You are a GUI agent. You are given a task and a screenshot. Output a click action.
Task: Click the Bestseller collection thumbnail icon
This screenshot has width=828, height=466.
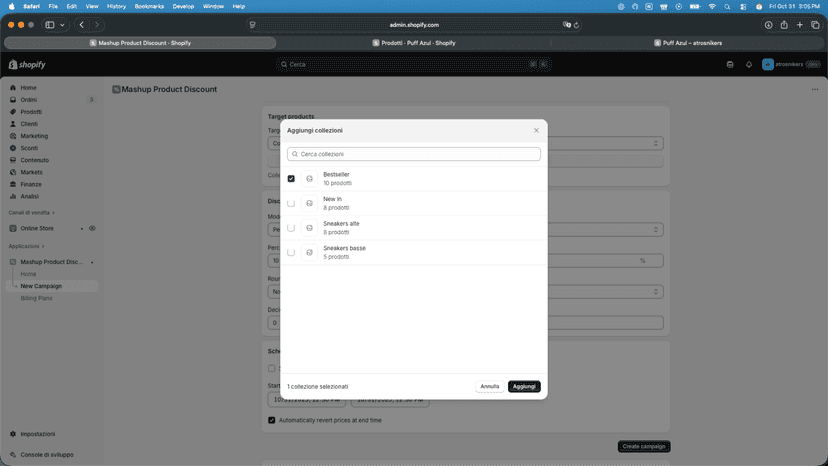click(x=309, y=179)
